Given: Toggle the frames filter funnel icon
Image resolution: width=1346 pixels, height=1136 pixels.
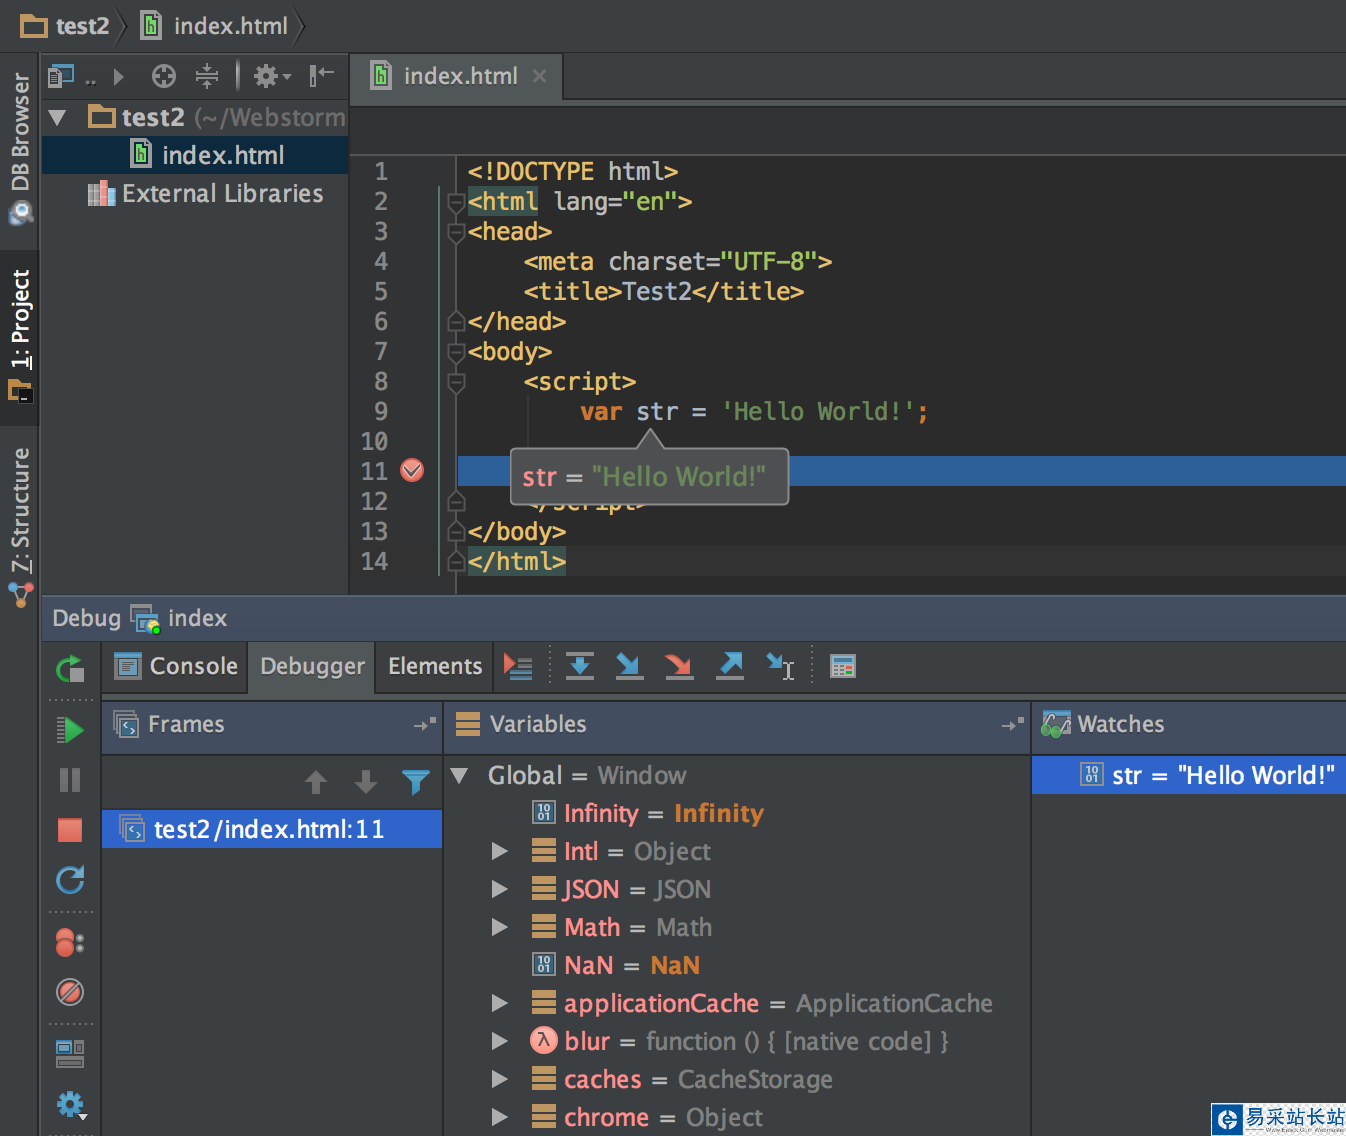Looking at the screenshot, I should tap(416, 782).
